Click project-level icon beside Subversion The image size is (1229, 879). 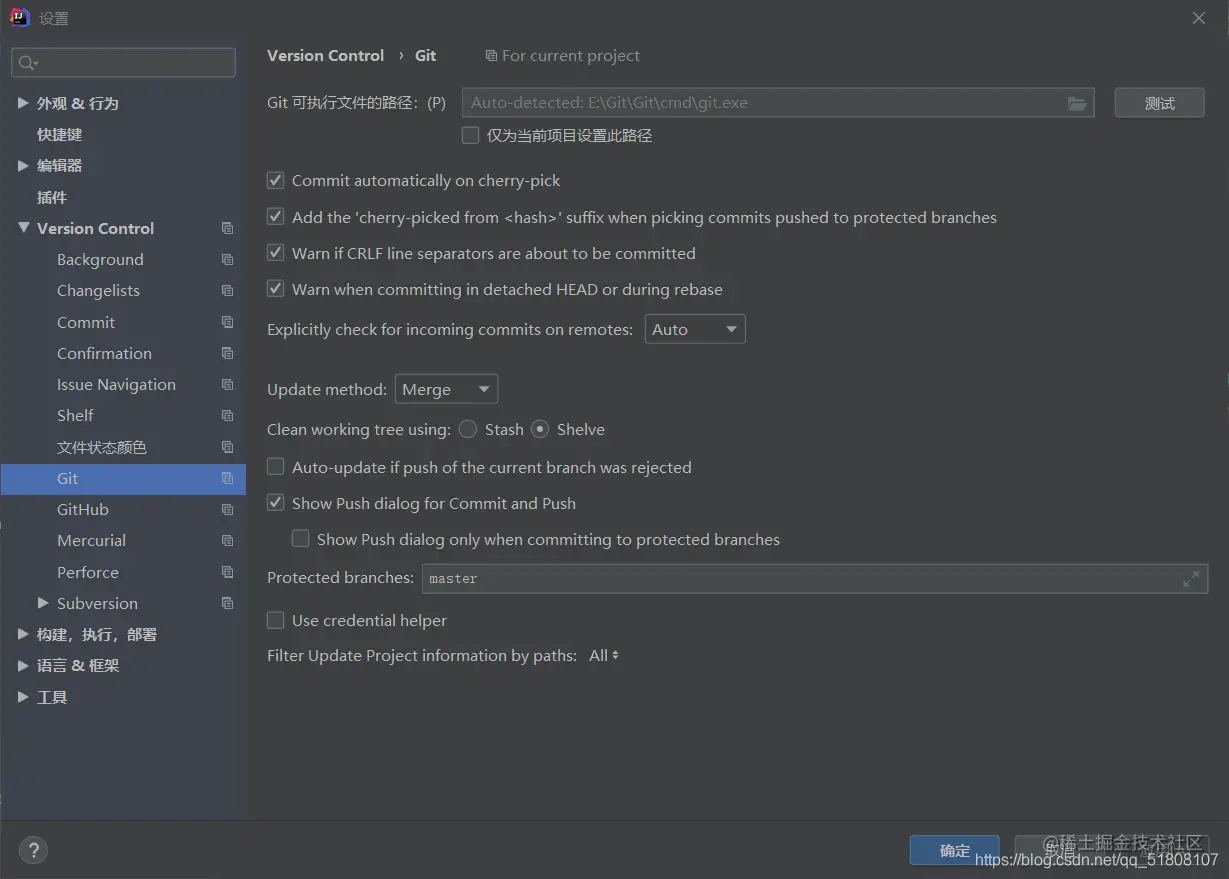click(227, 604)
